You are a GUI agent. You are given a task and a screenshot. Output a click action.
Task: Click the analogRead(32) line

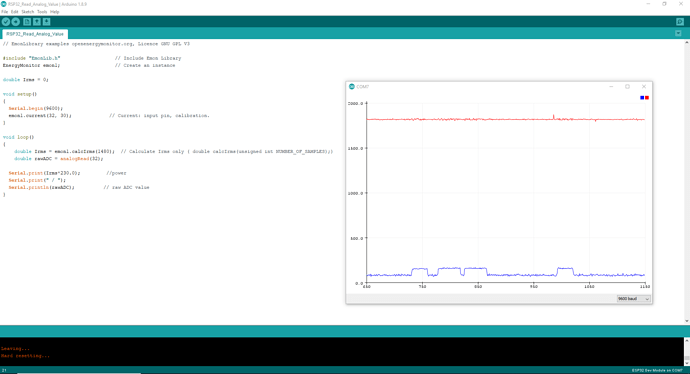pyautogui.click(x=59, y=158)
